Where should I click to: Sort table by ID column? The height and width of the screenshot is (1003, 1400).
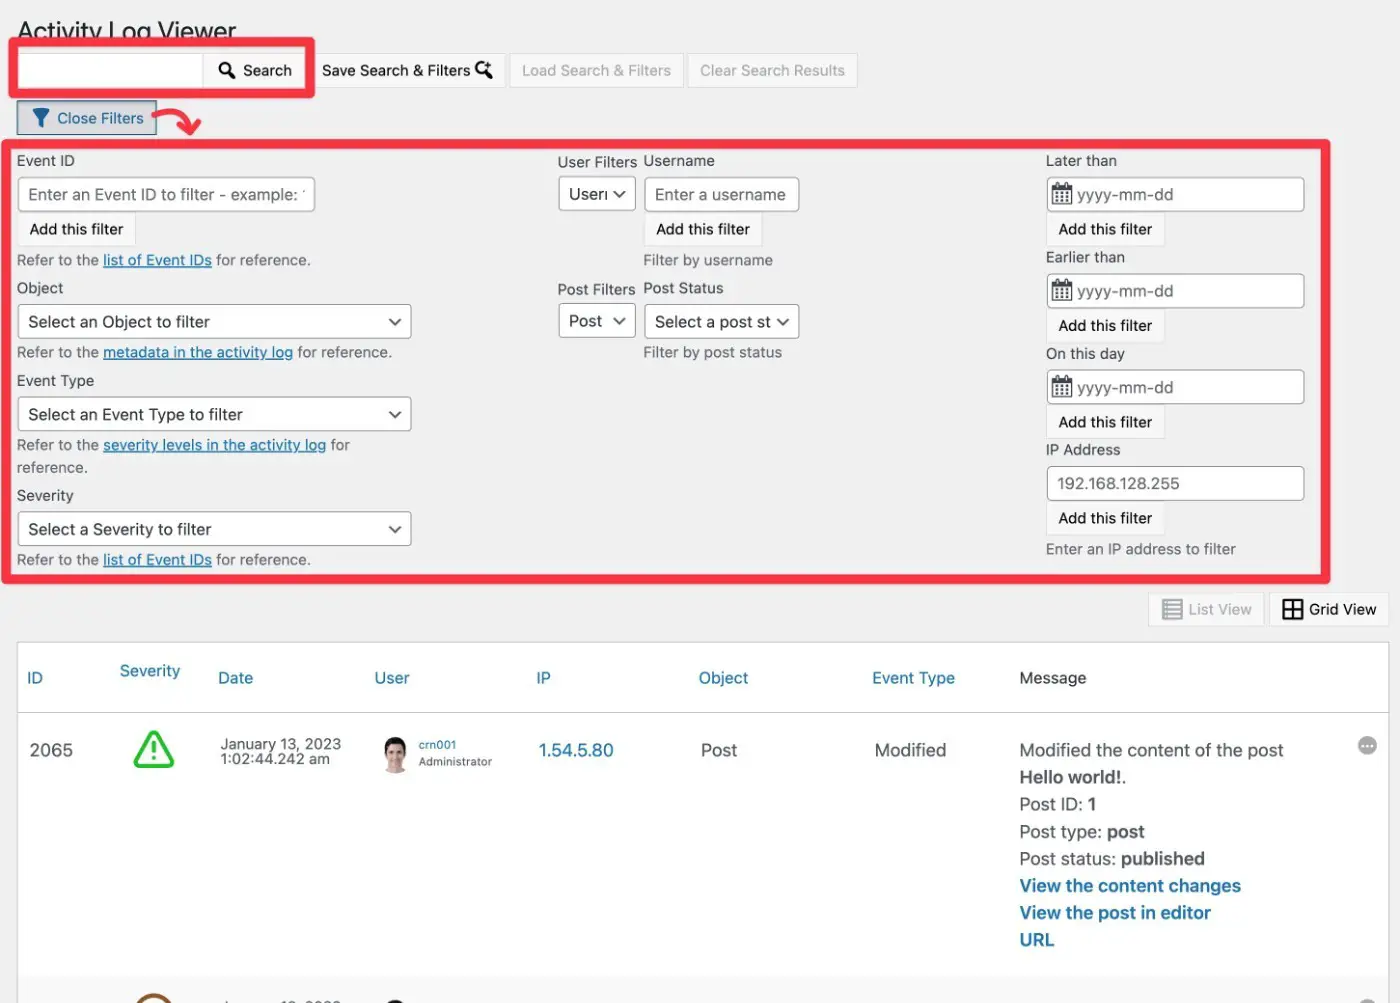pyautogui.click(x=35, y=678)
